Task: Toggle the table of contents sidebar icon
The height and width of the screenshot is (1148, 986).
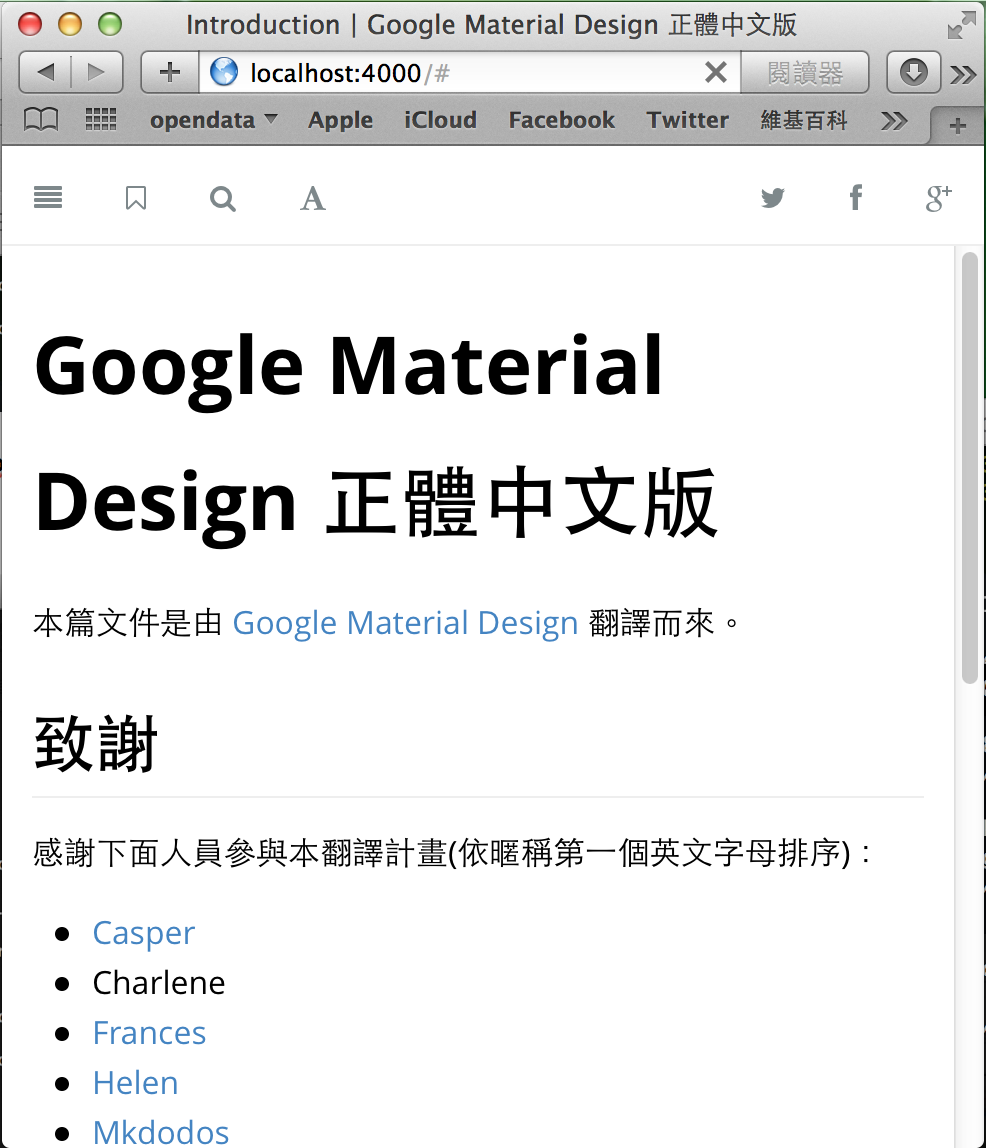Action: tap(48, 198)
